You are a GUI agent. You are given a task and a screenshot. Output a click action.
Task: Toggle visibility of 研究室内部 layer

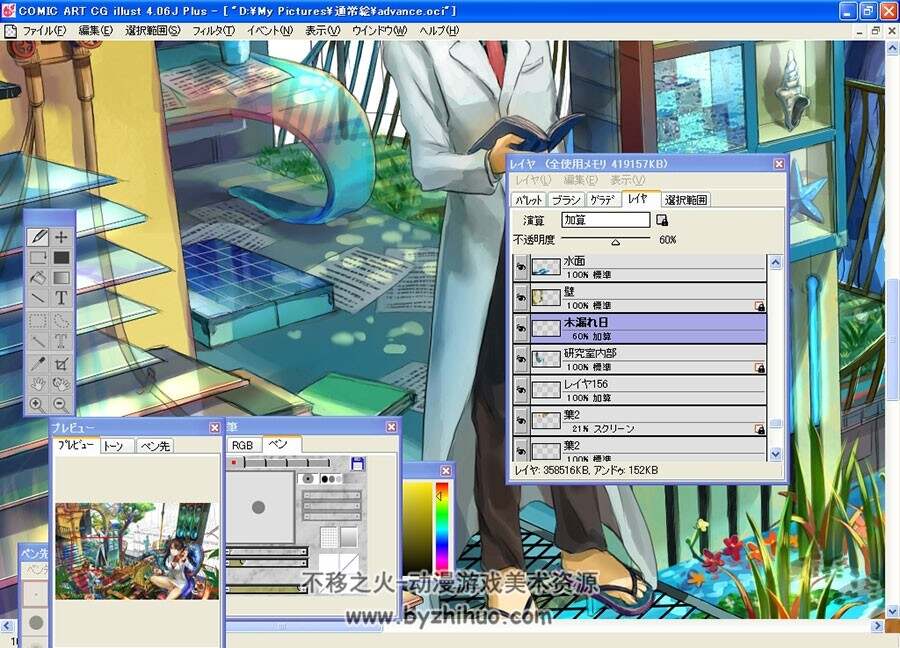click(521, 359)
